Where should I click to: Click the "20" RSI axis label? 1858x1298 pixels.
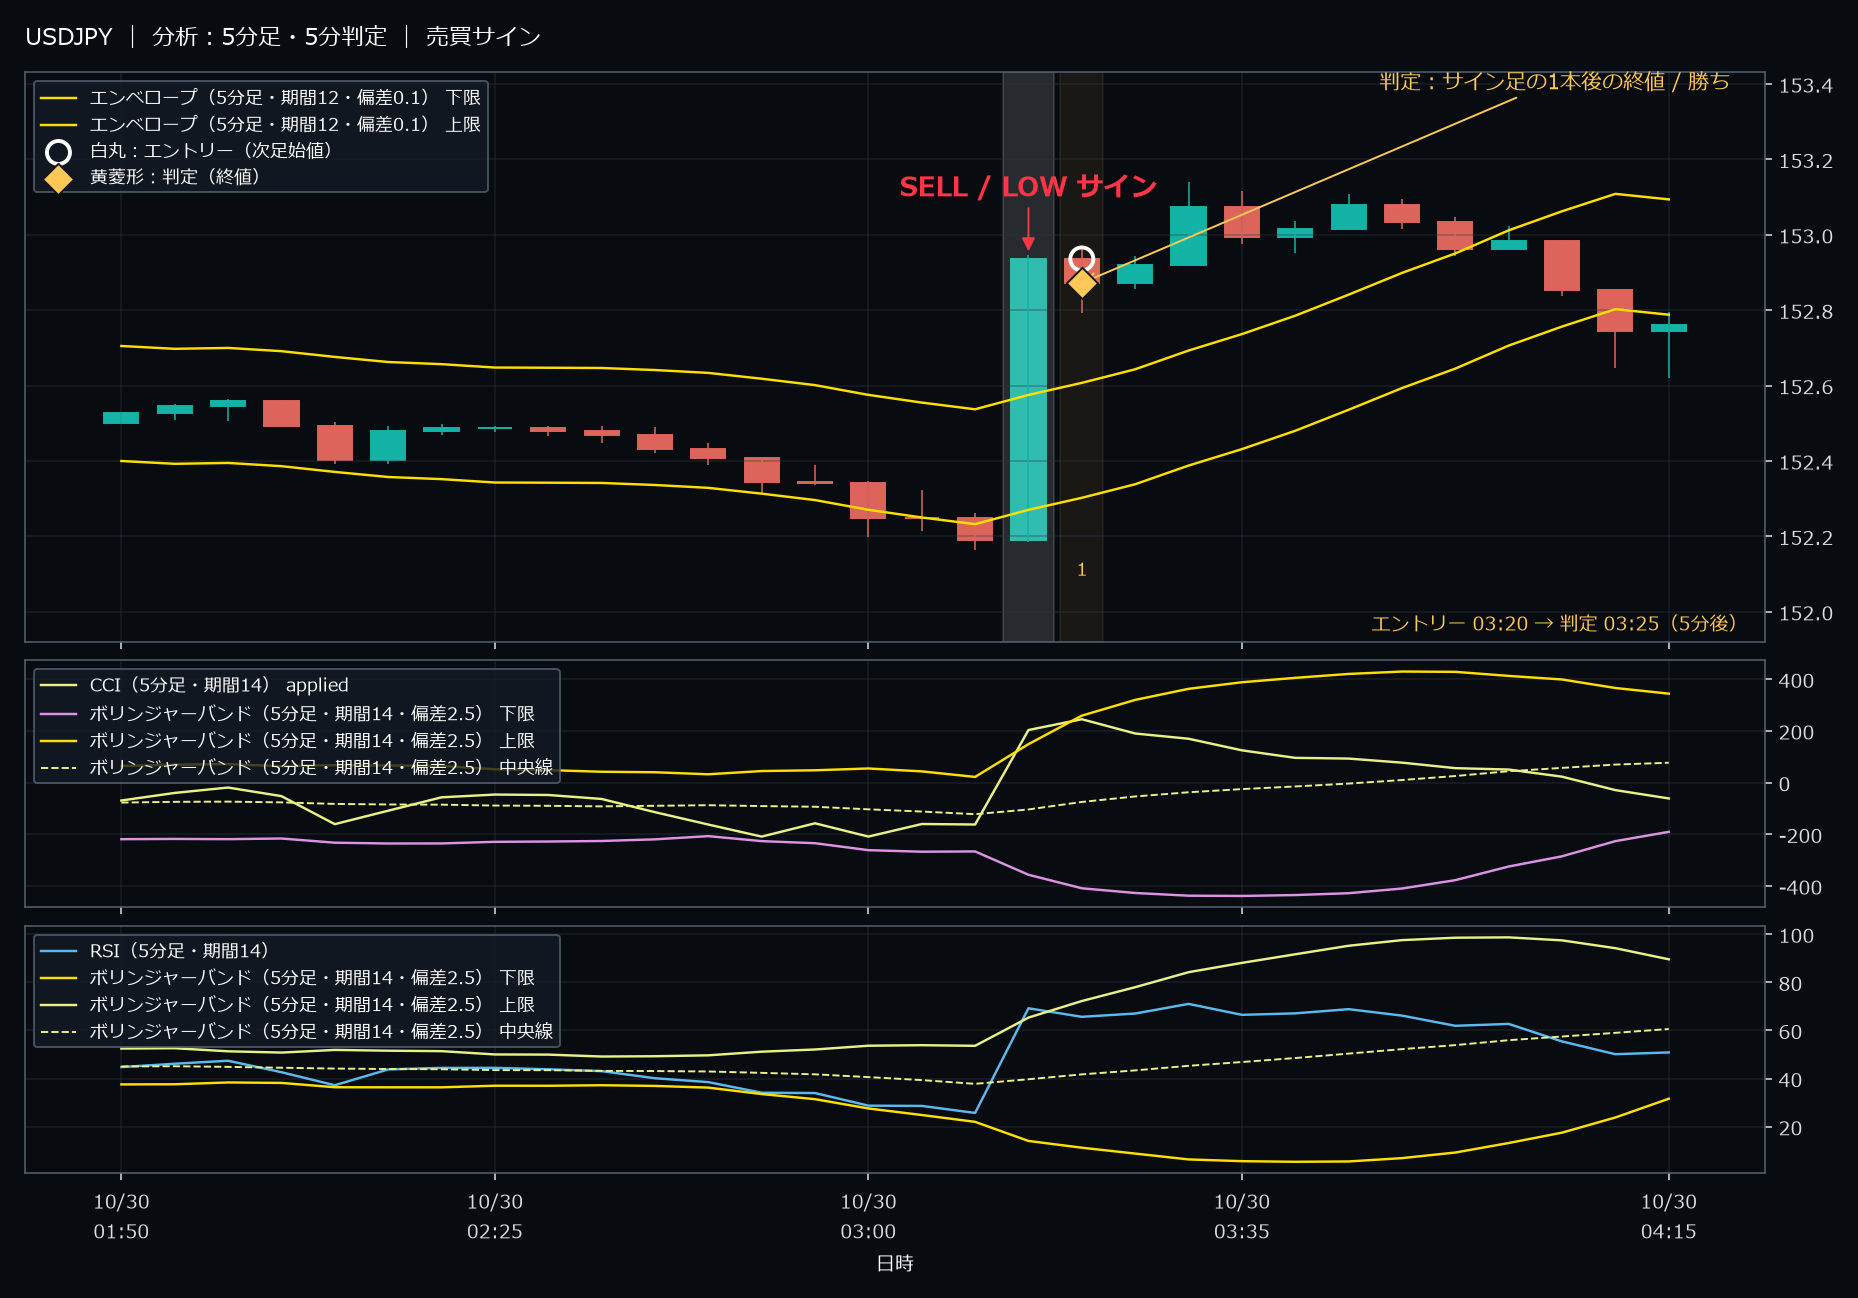[x=1790, y=1128]
